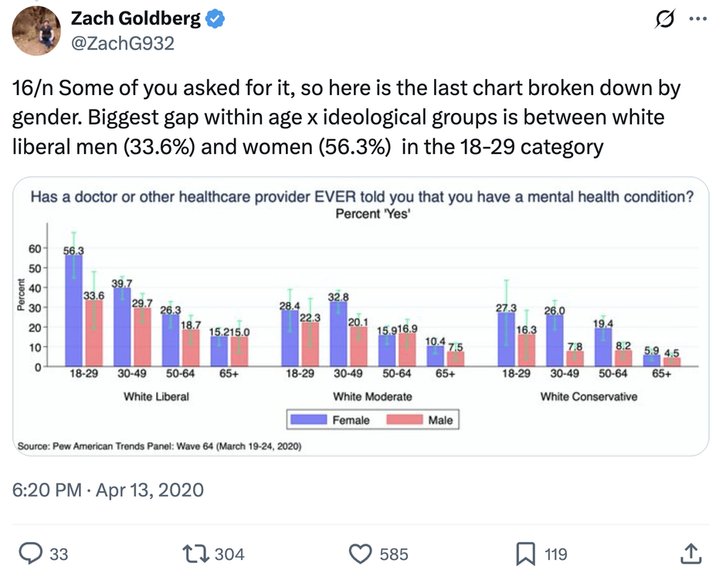Click the Grok slashed circle icon

[665, 19]
